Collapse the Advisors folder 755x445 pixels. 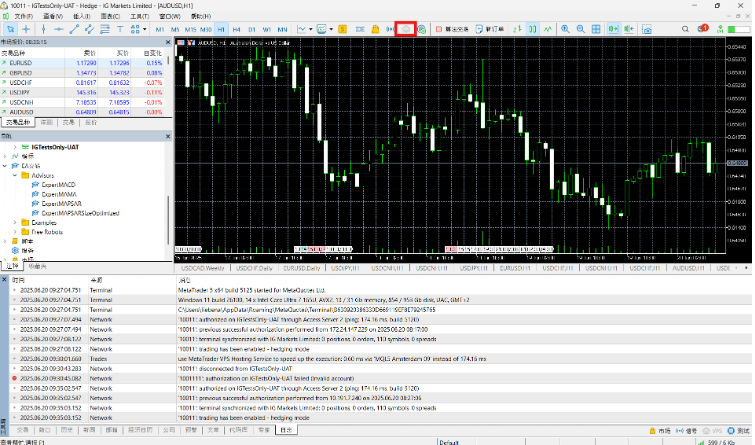click(x=13, y=175)
